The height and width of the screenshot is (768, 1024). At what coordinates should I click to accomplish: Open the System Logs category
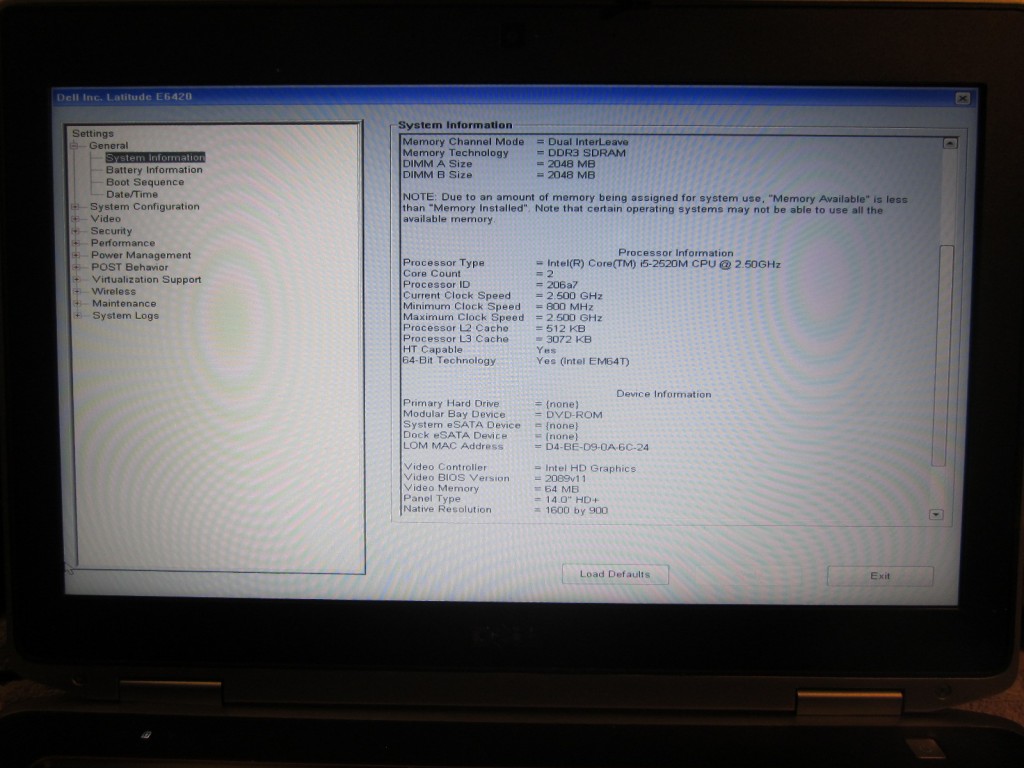(126, 316)
